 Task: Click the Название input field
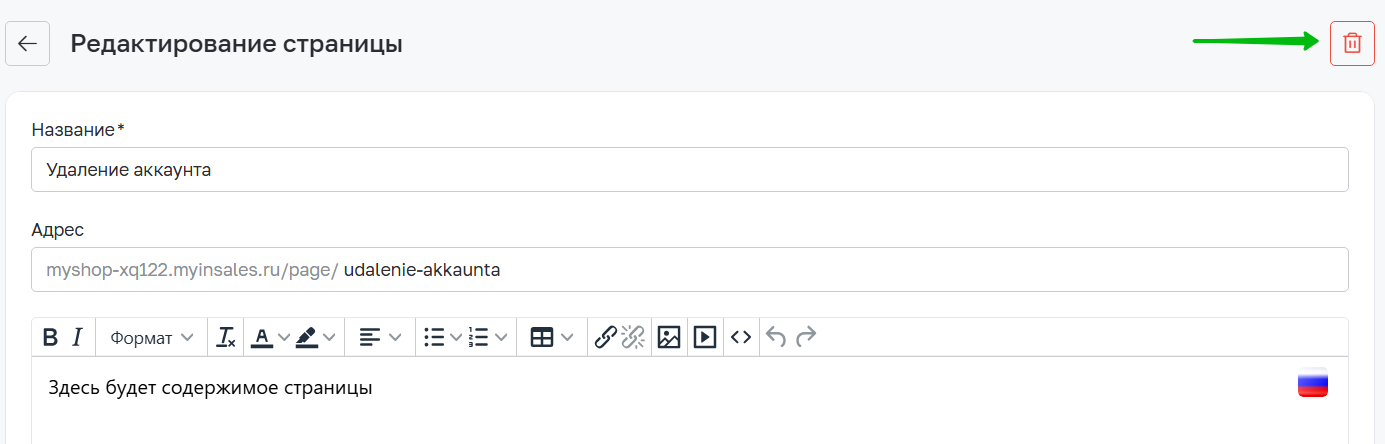(x=689, y=170)
